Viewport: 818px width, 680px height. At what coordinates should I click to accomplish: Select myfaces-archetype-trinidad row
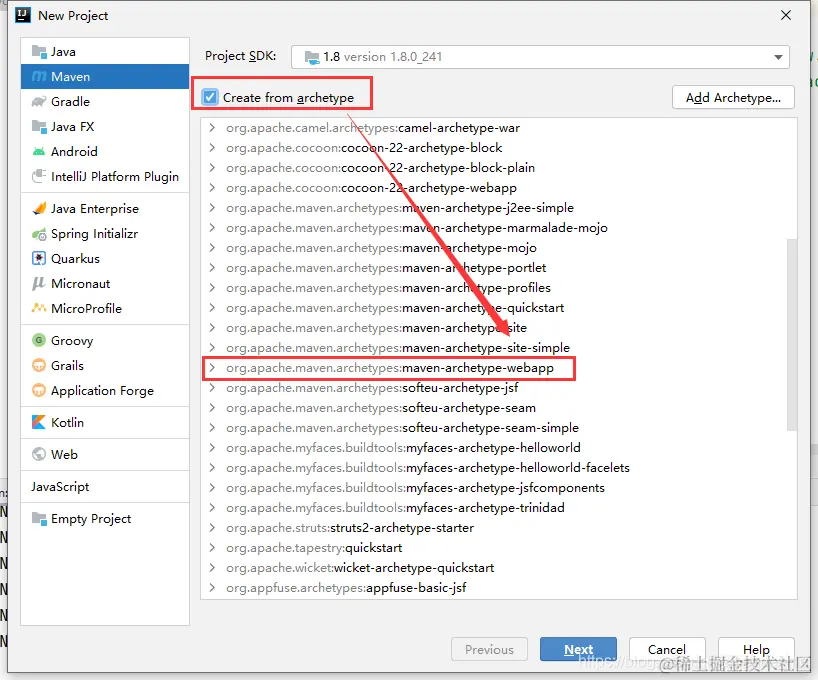pos(499,508)
